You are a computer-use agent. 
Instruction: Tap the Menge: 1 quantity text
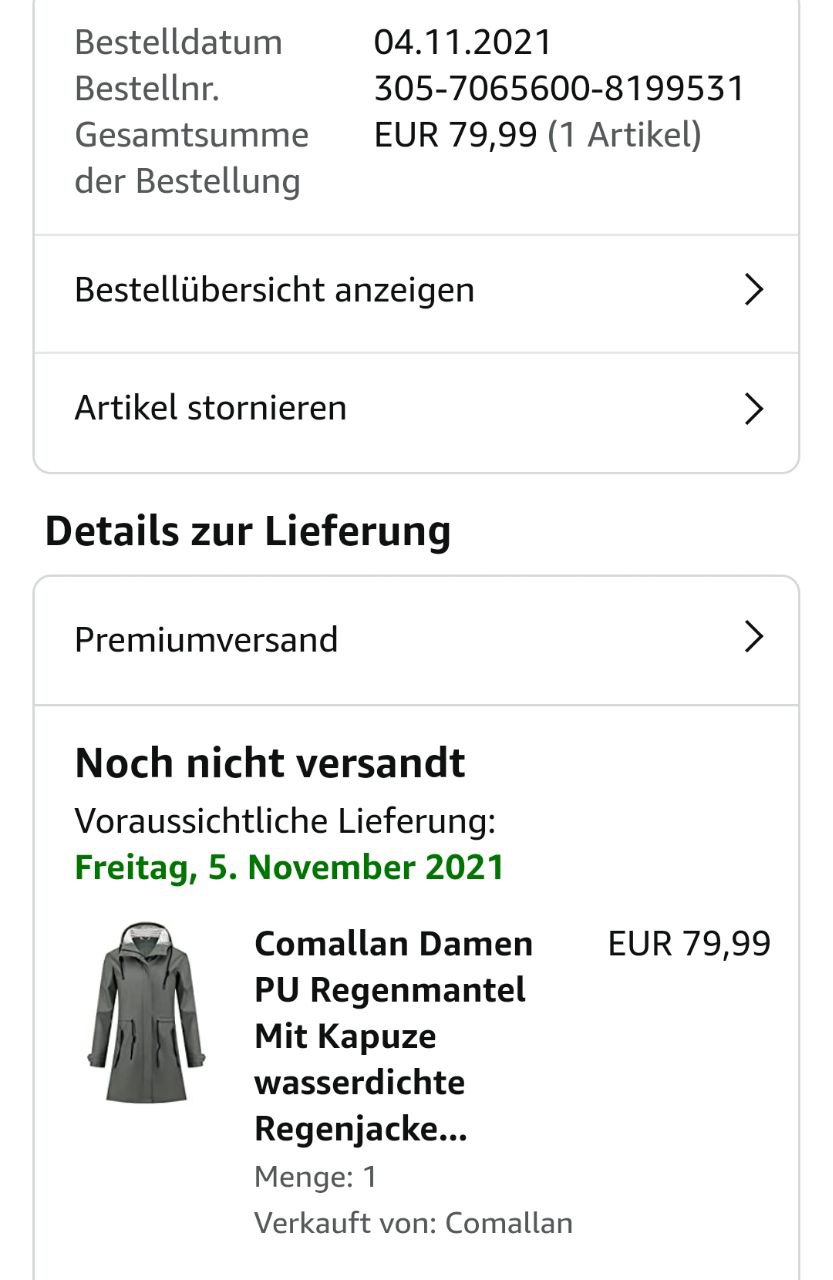pyautogui.click(x=316, y=1177)
